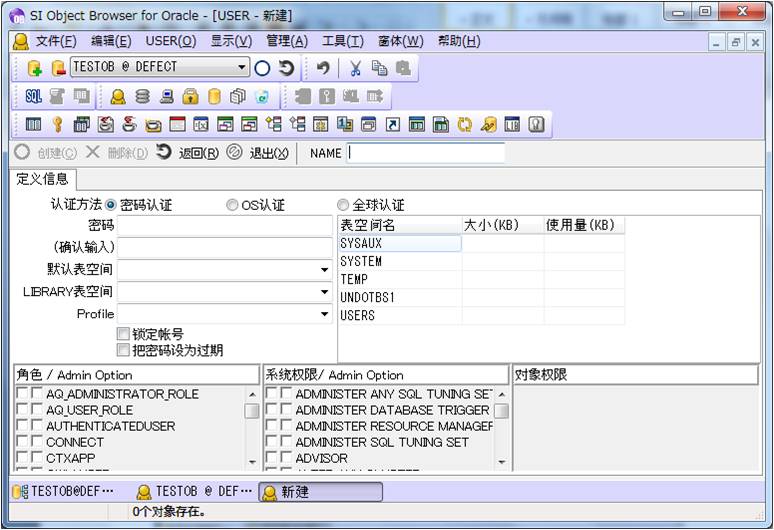Click the padlock lock-information icon

pos(190,96)
